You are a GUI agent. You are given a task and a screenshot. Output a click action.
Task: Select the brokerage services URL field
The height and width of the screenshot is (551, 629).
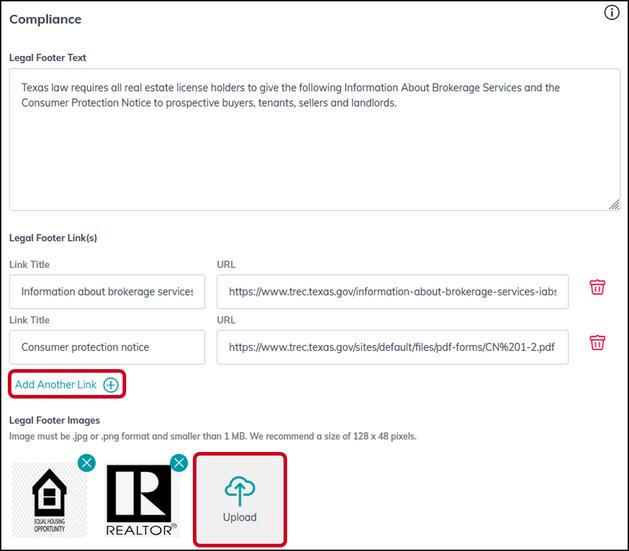point(392,292)
